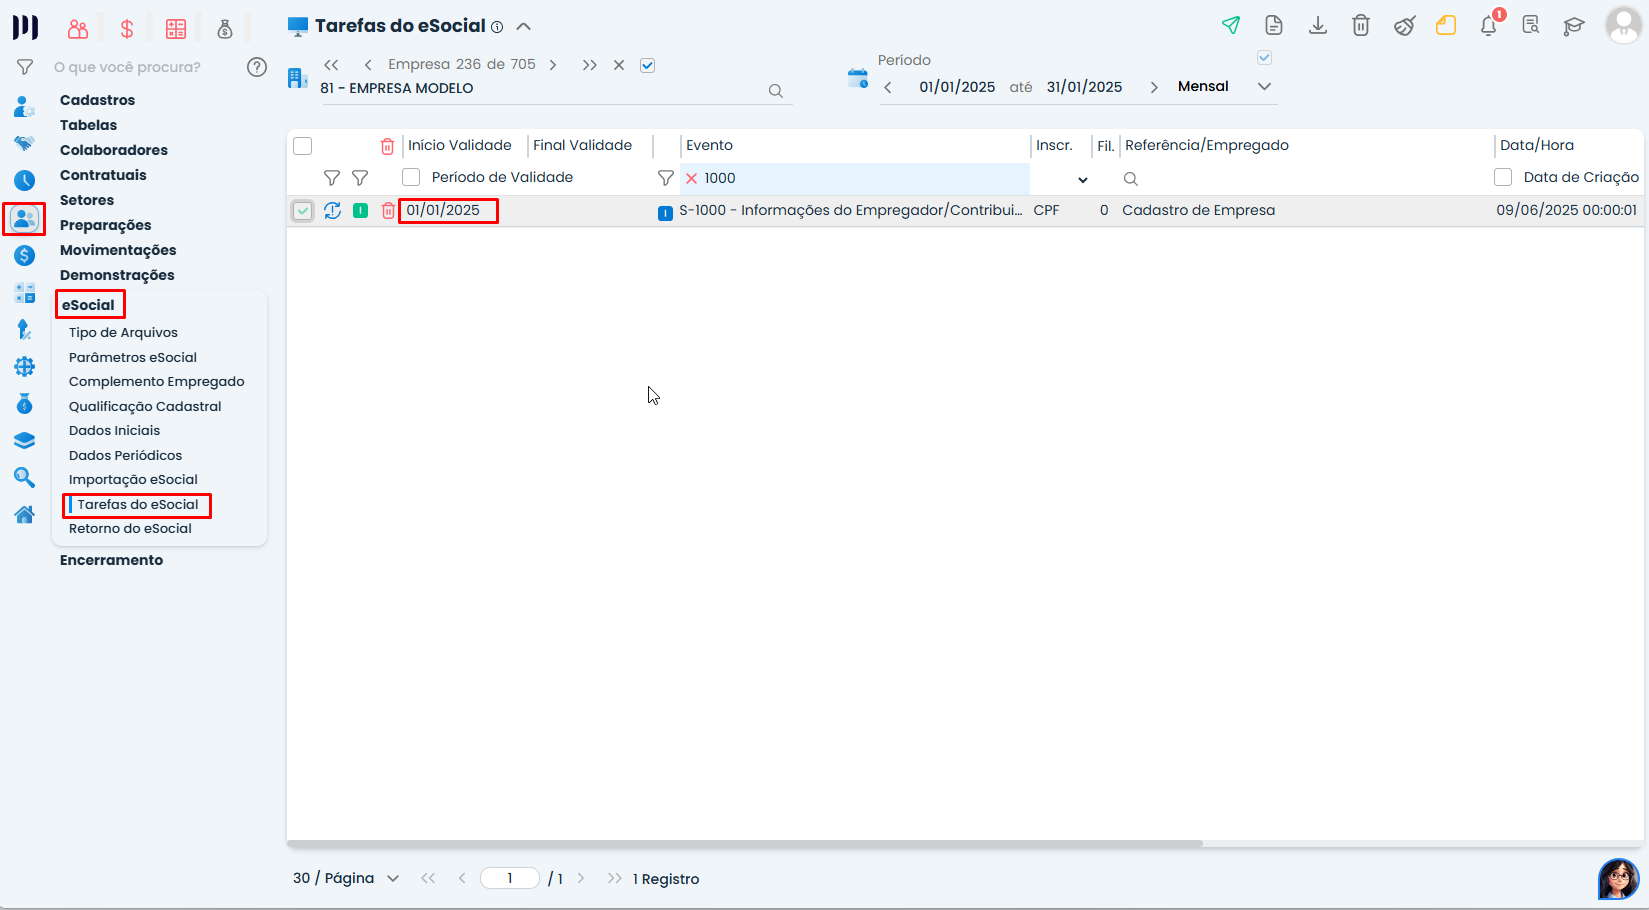Open the Inscr. column dropdown arrow
This screenshot has width=1649, height=910.
pos(1083,179)
